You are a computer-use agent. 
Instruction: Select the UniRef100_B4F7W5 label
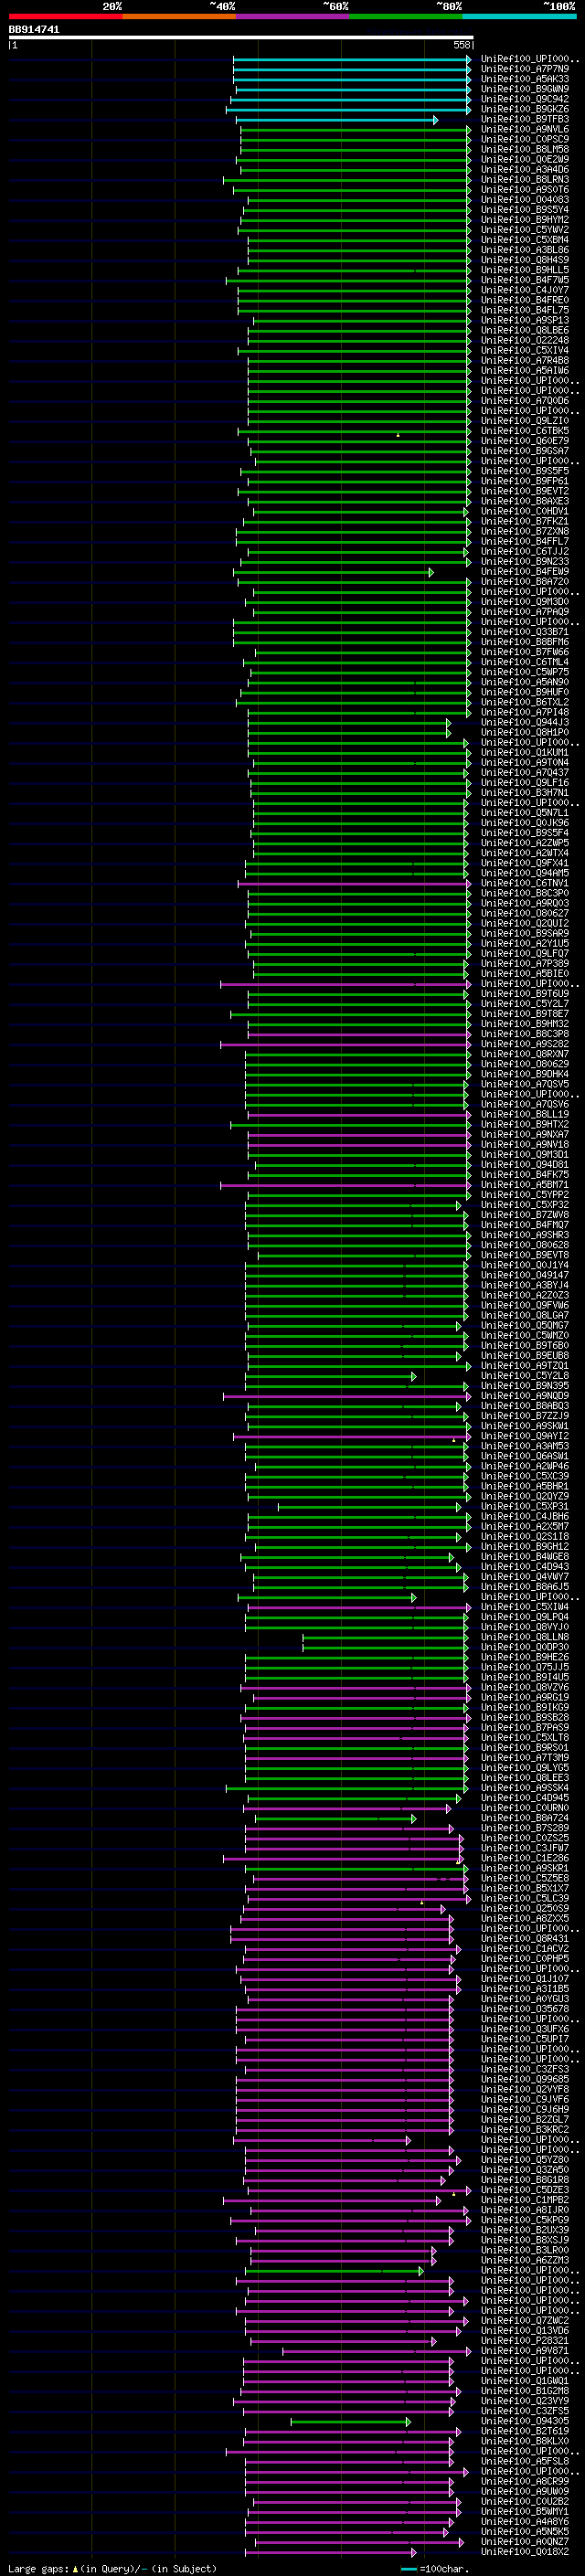click(525, 280)
